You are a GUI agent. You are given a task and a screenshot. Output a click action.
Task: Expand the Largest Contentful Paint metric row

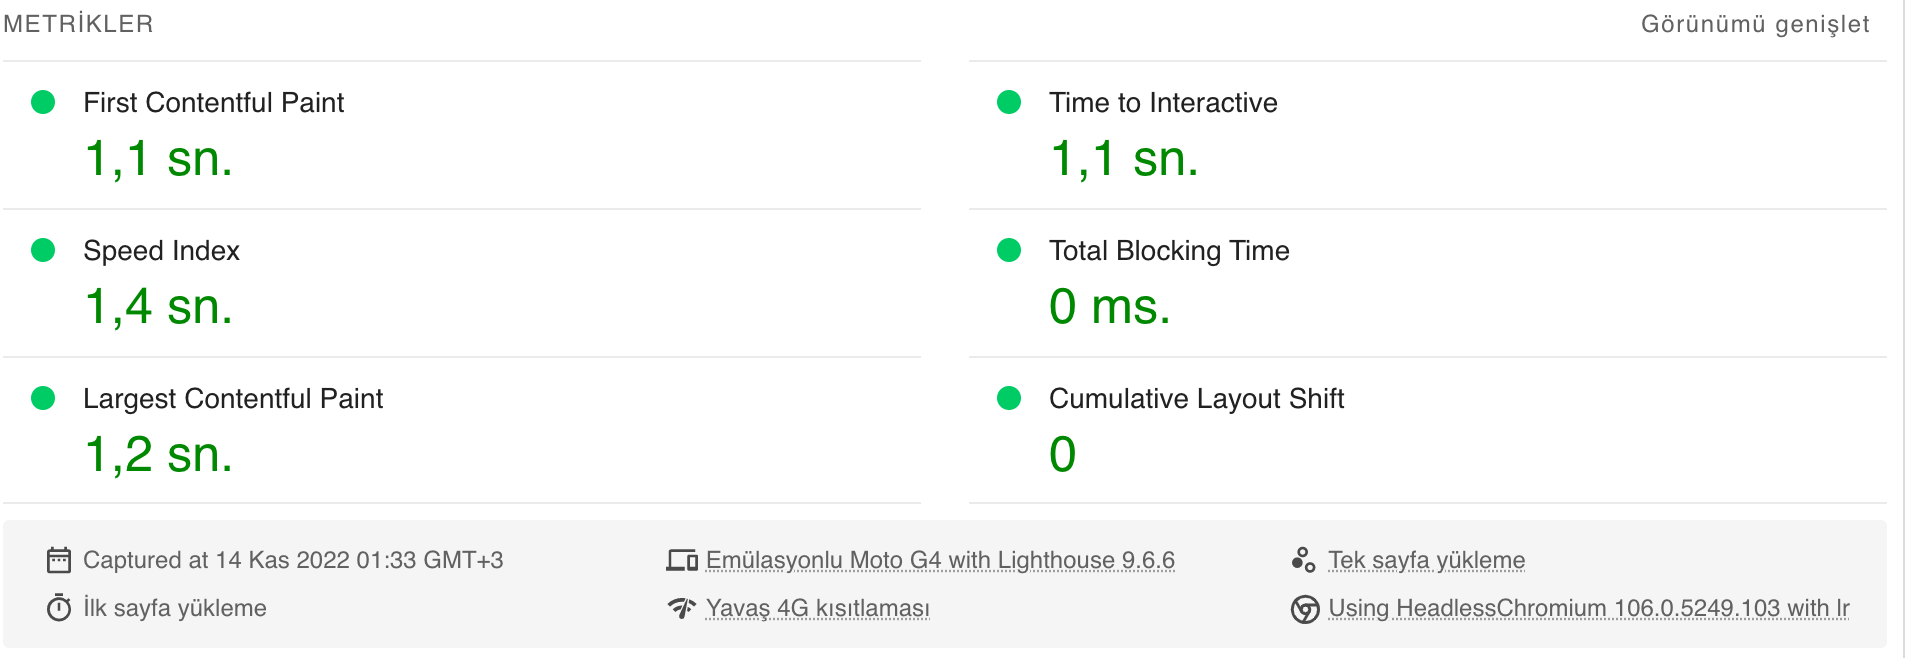[x=462, y=430]
